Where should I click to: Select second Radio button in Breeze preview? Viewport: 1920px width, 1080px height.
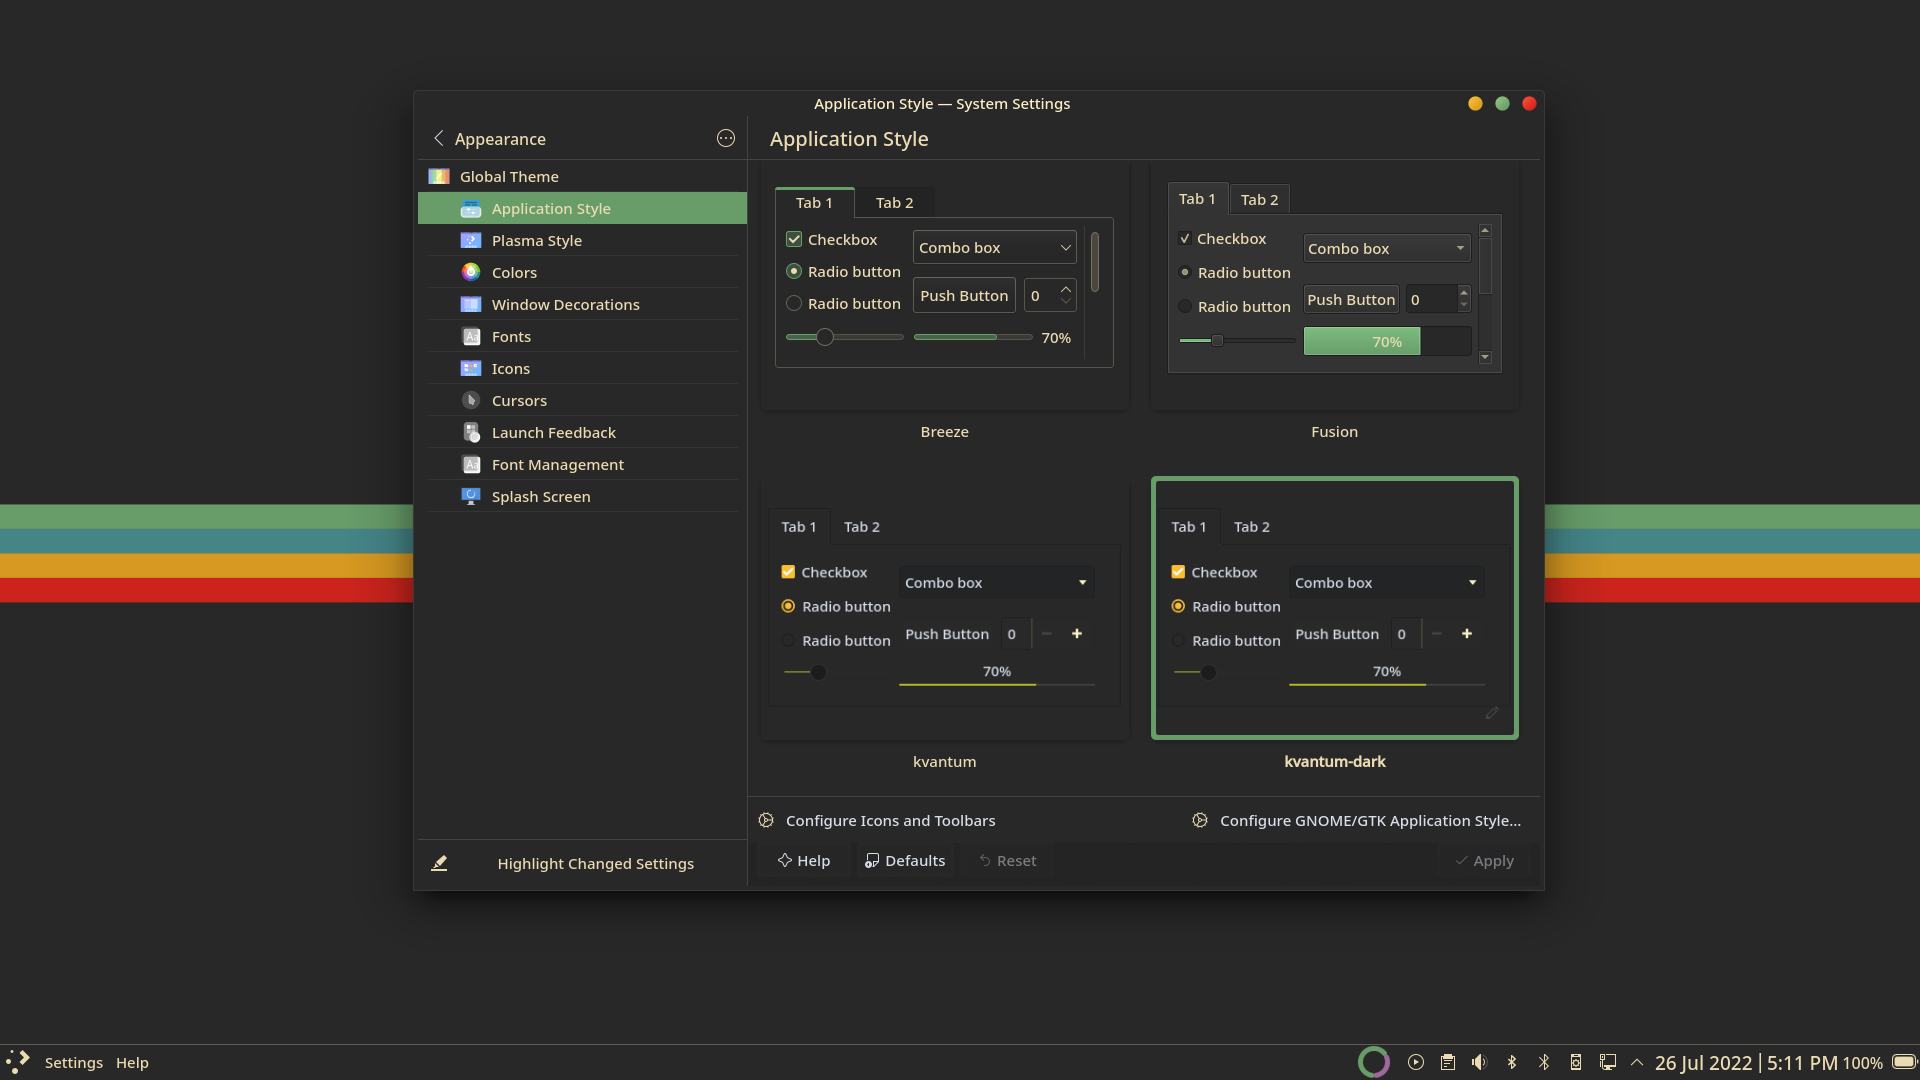coord(794,303)
